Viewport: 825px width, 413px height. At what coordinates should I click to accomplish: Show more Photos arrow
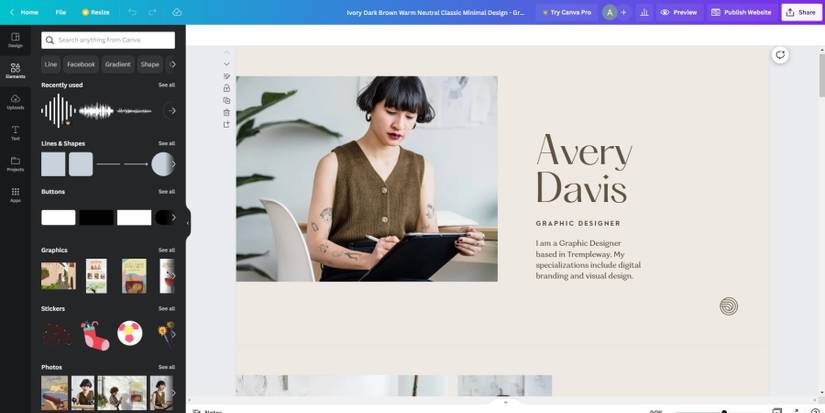tap(173, 392)
